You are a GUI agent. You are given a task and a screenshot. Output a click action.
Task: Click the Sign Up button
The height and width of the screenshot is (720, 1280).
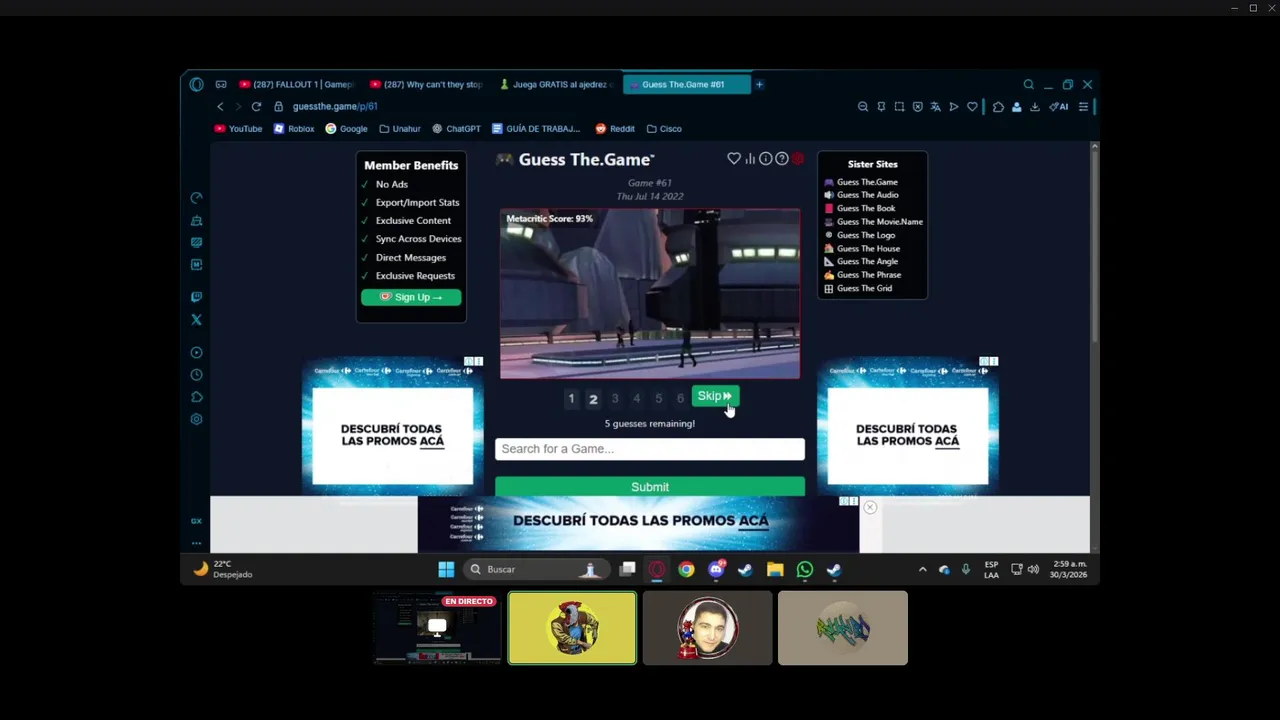(411, 297)
